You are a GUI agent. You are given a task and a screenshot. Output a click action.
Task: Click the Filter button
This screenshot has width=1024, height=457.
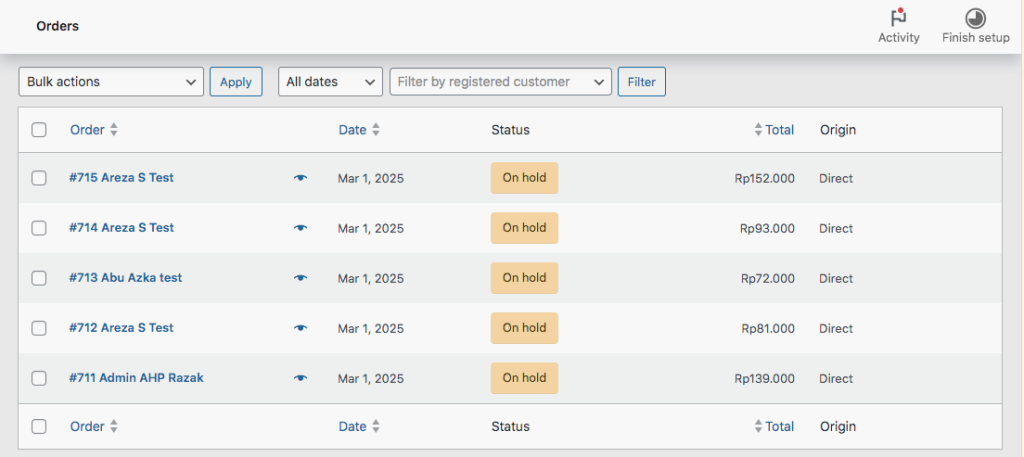(641, 82)
